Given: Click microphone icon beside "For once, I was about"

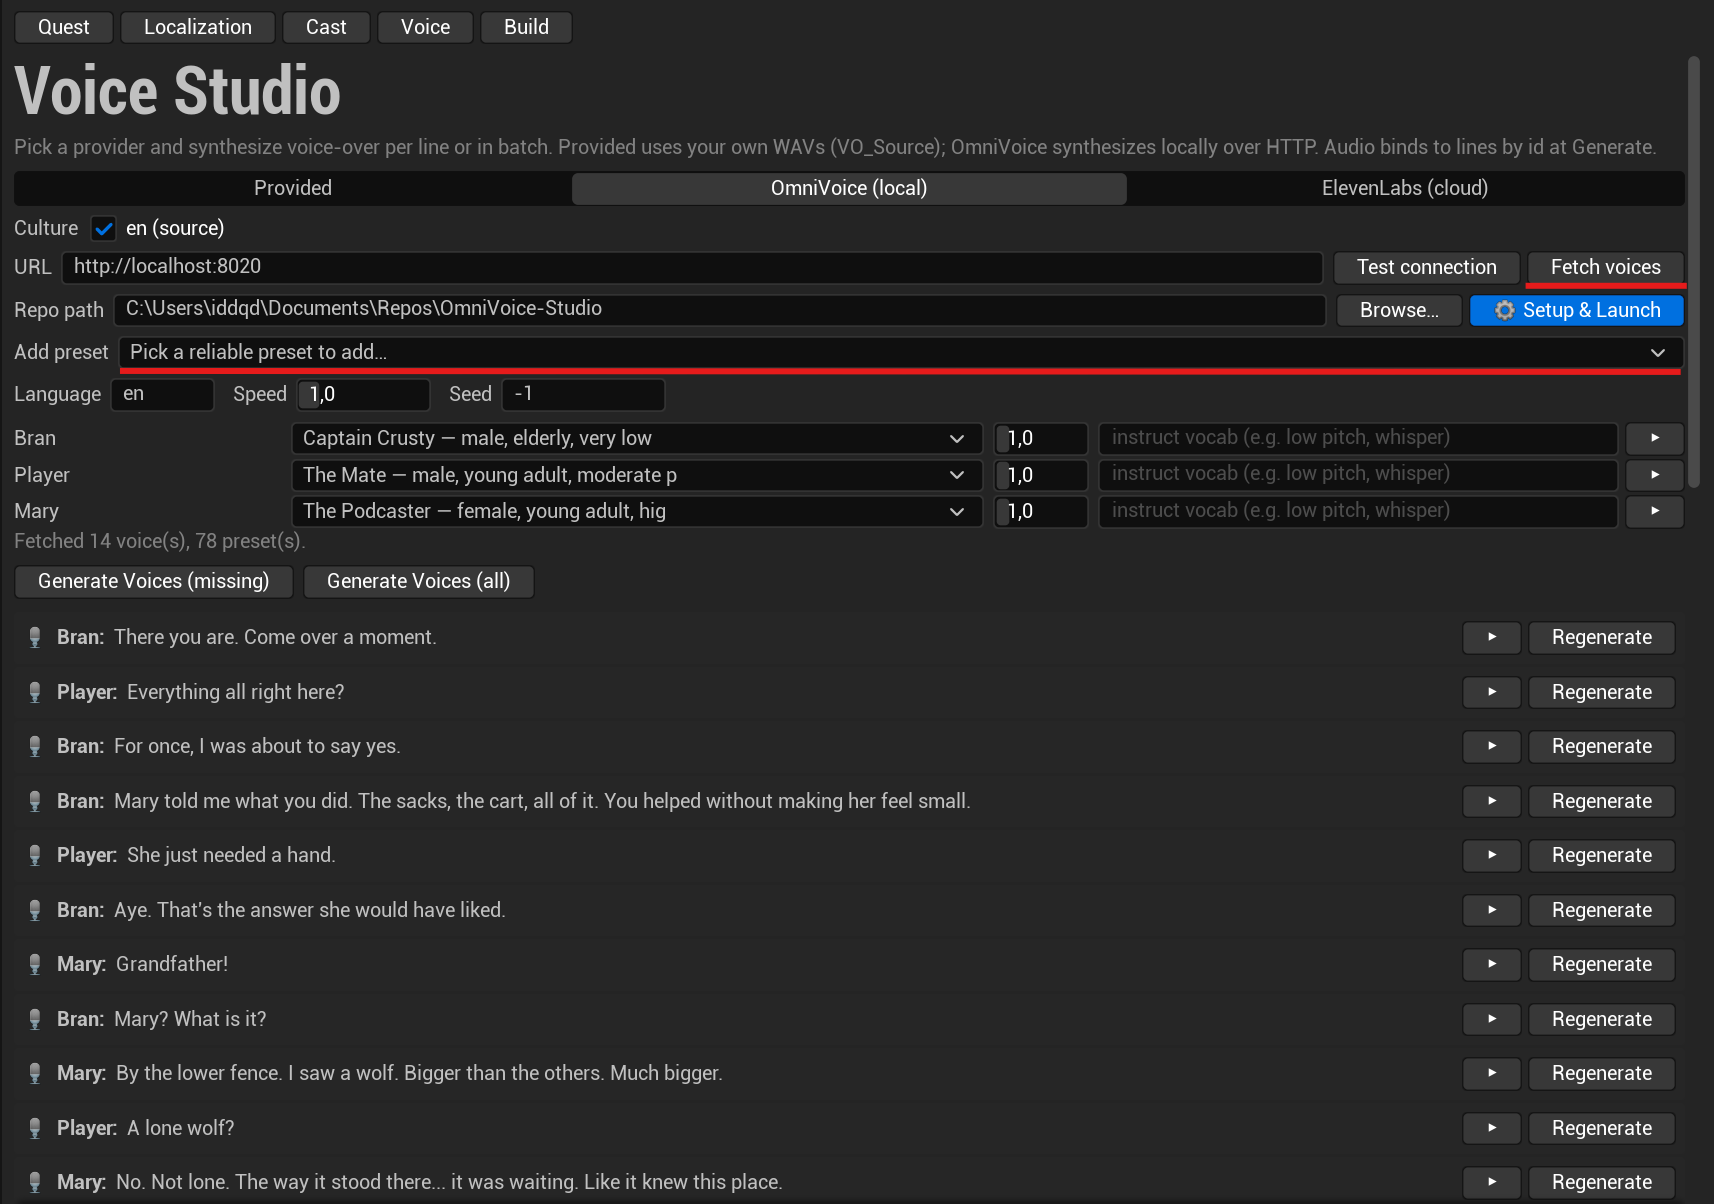Looking at the screenshot, I should [x=35, y=746].
